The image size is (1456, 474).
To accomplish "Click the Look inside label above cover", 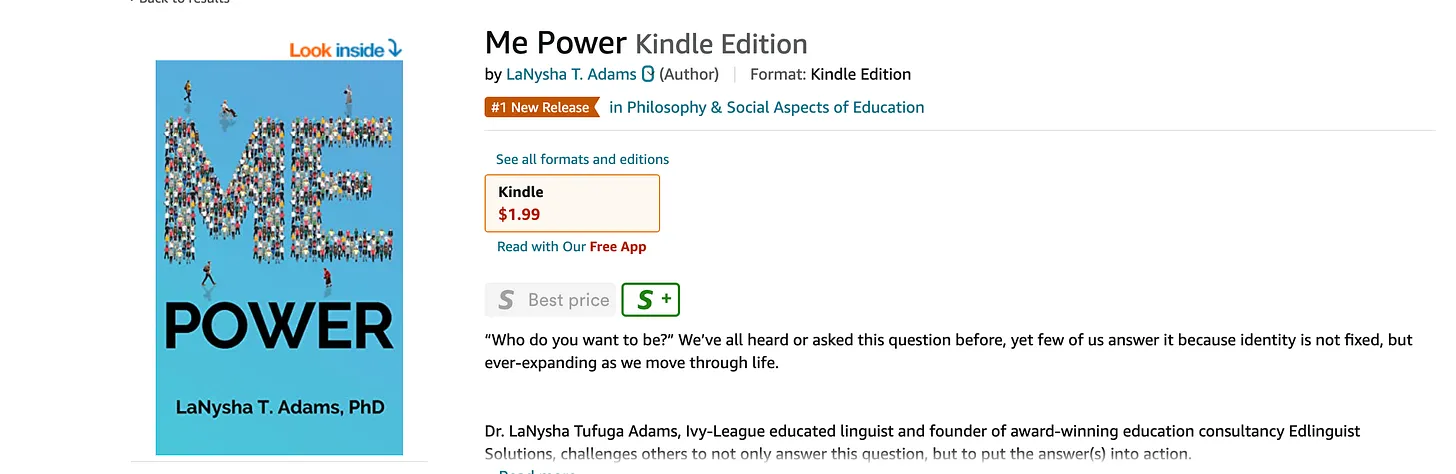I will tap(338, 50).
